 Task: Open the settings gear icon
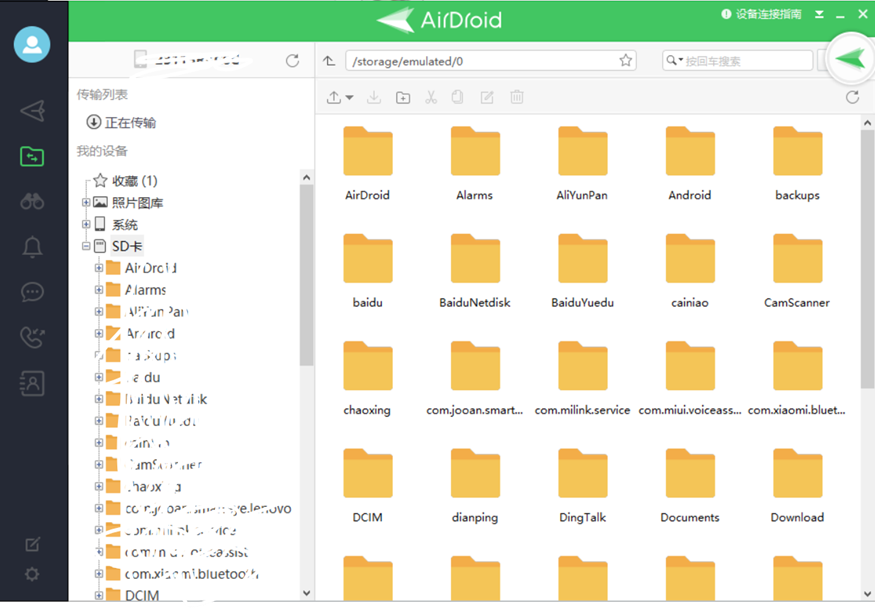click(32, 574)
